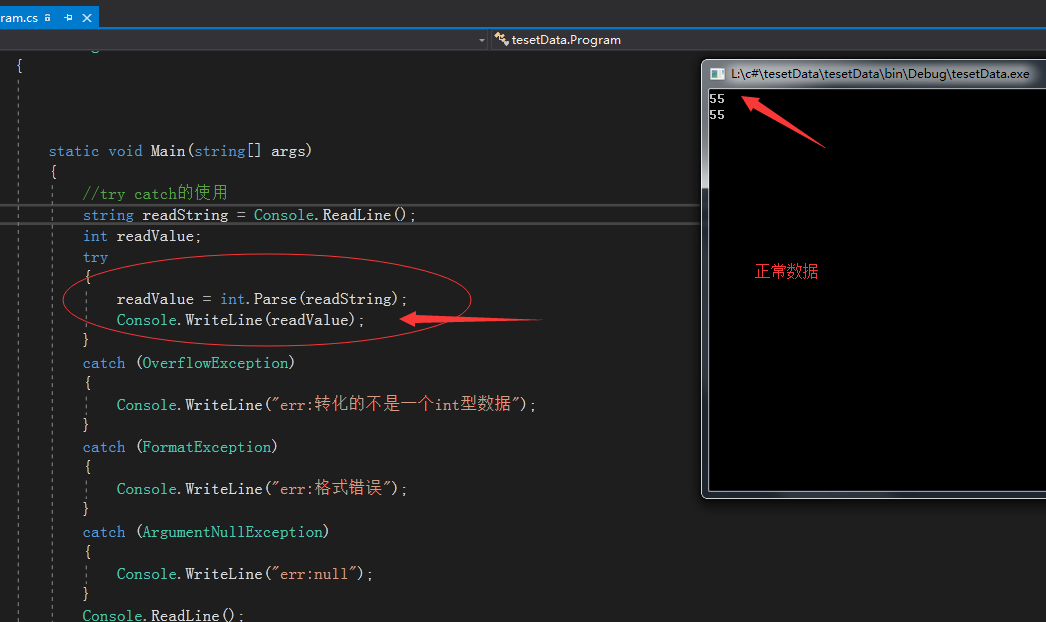Place the cursor on static void Main line
1046x622 pixels.
pyautogui.click(x=180, y=151)
